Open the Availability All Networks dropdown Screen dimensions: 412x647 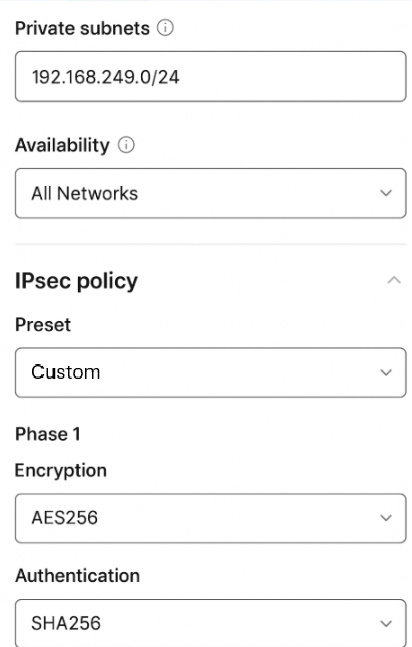pos(211,193)
